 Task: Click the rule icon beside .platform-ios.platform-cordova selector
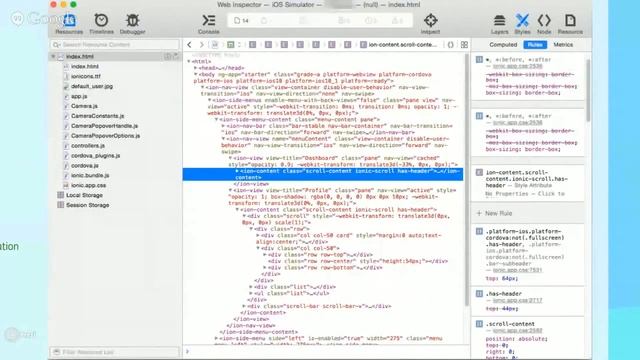tap(479, 231)
